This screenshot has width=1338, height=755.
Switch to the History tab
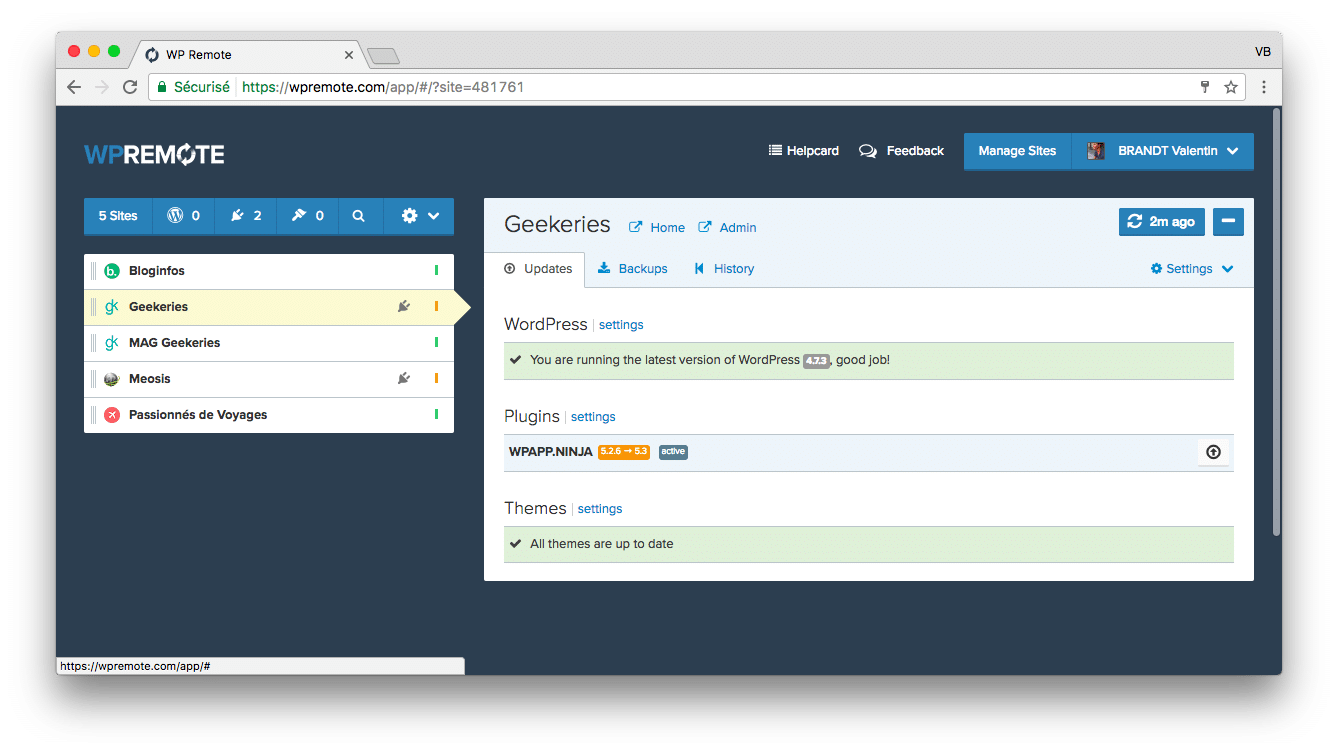coord(724,269)
